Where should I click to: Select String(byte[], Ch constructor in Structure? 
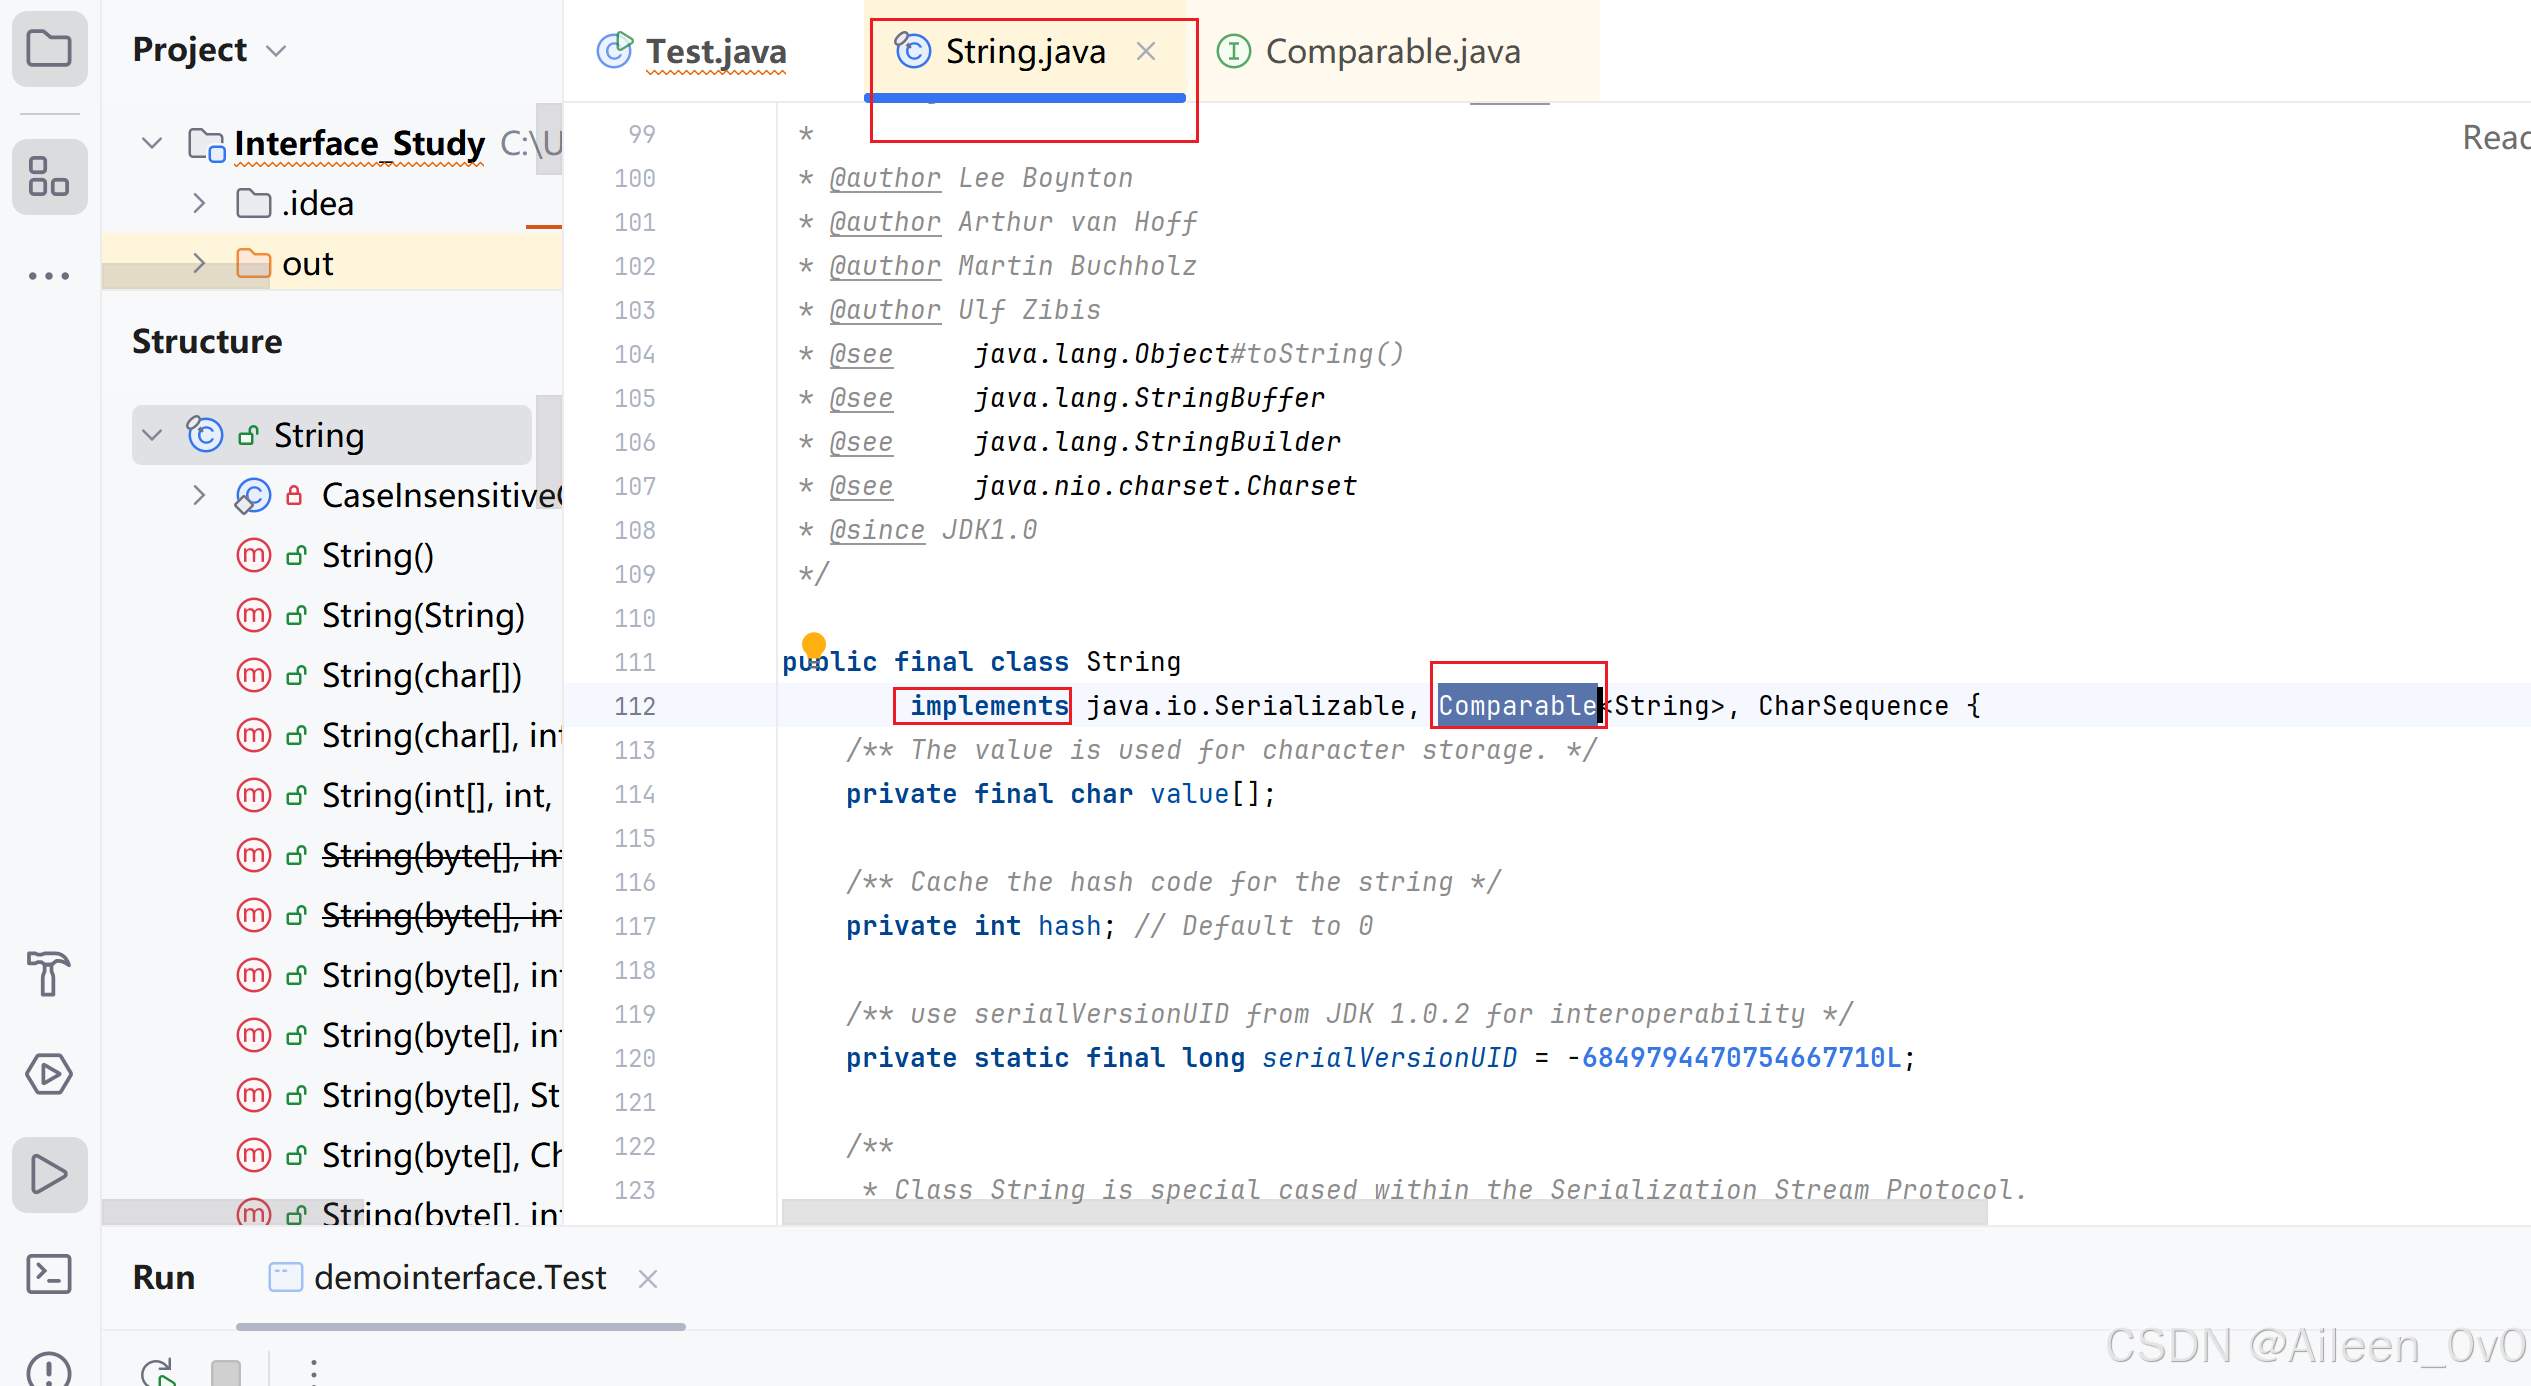(440, 1156)
